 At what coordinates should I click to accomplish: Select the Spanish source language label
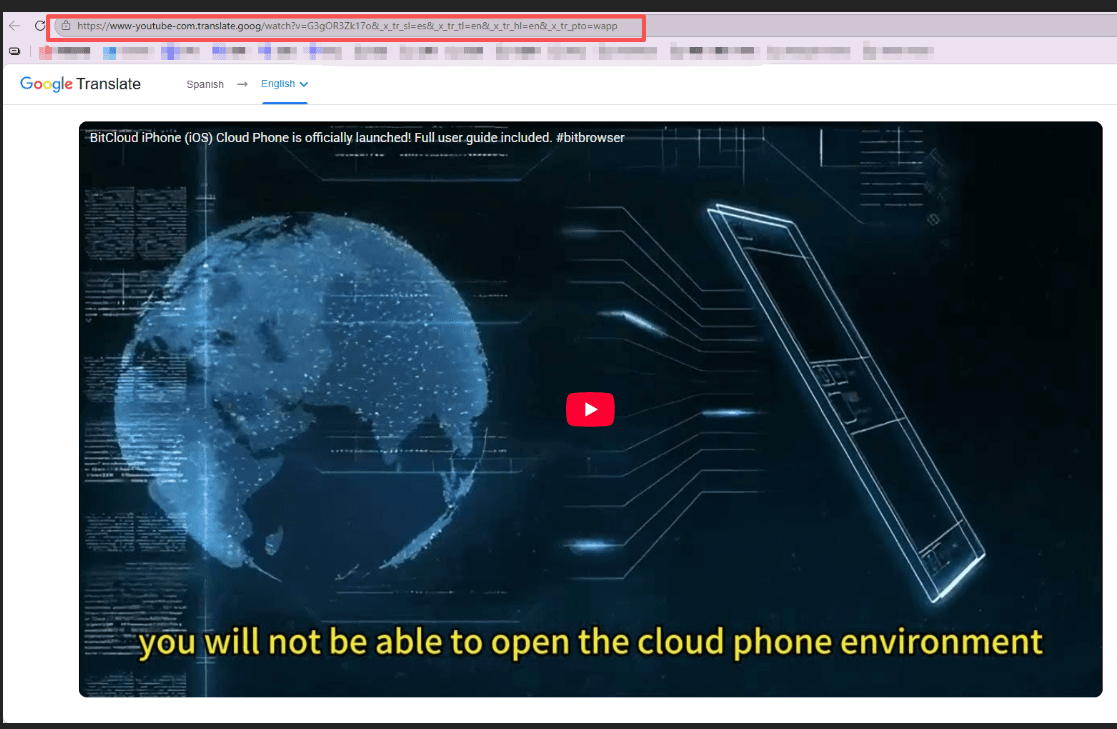(x=205, y=84)
